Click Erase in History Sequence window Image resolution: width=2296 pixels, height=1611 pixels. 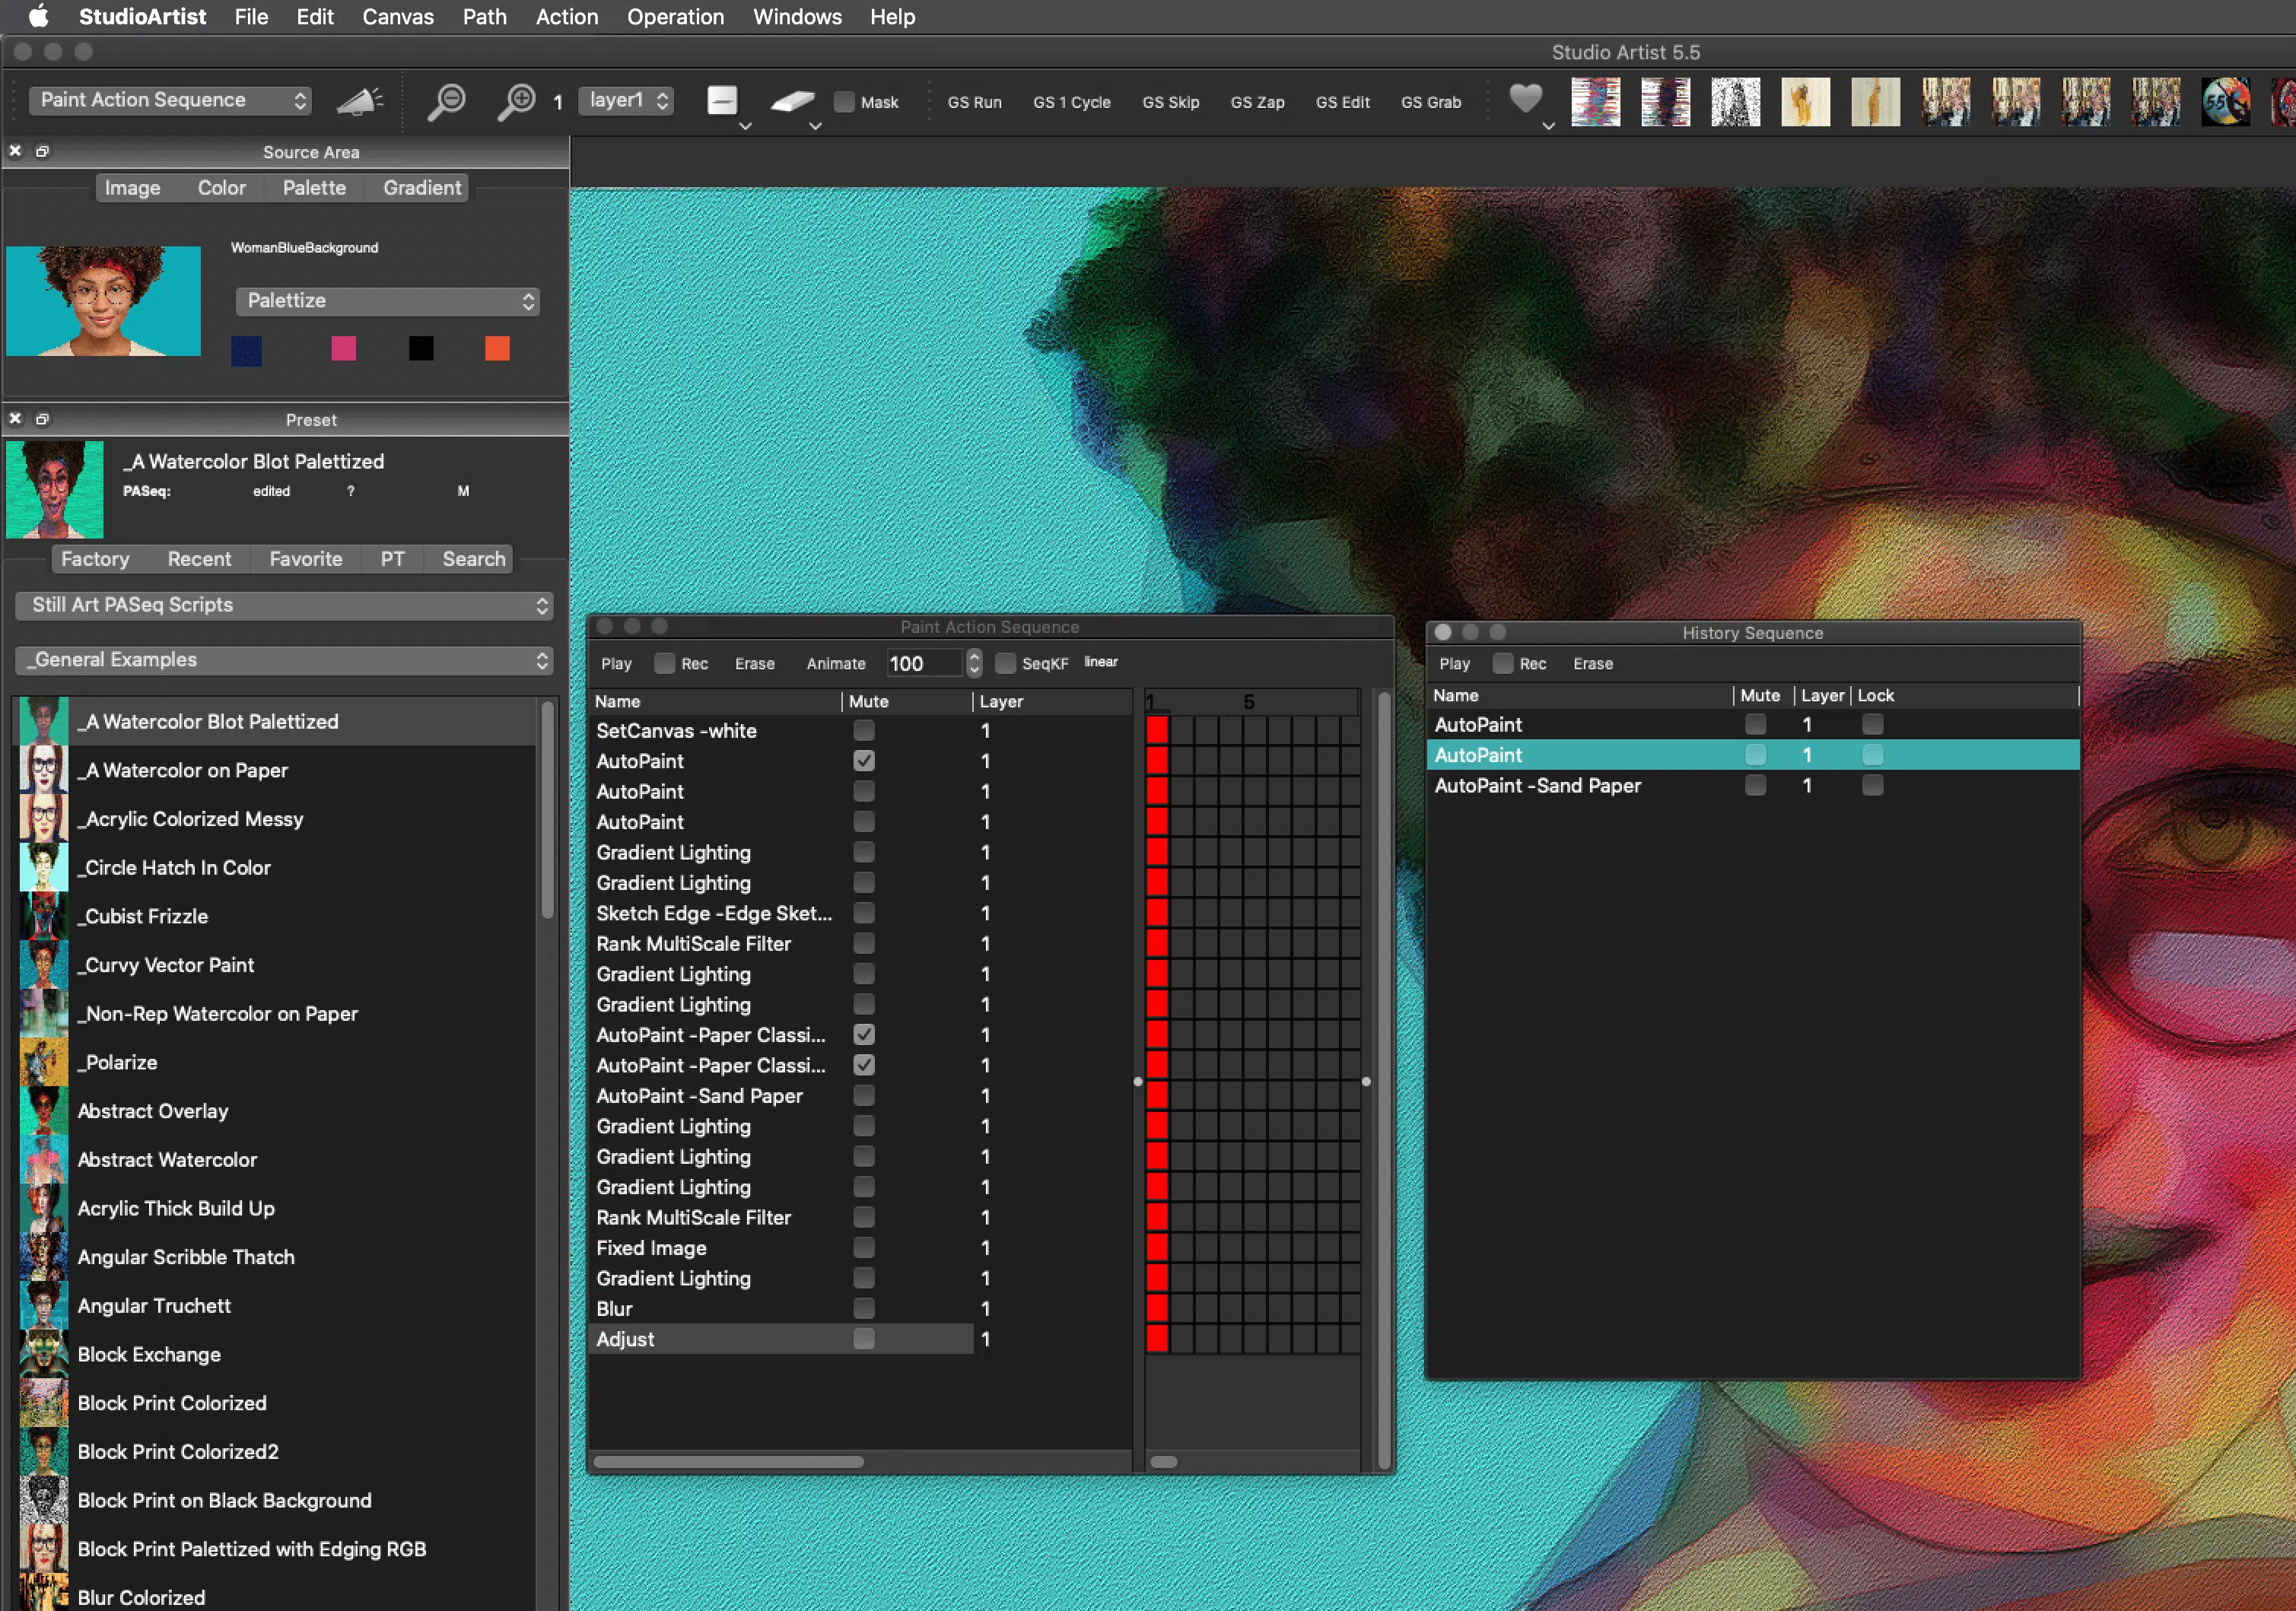[x=1593, y=663]
